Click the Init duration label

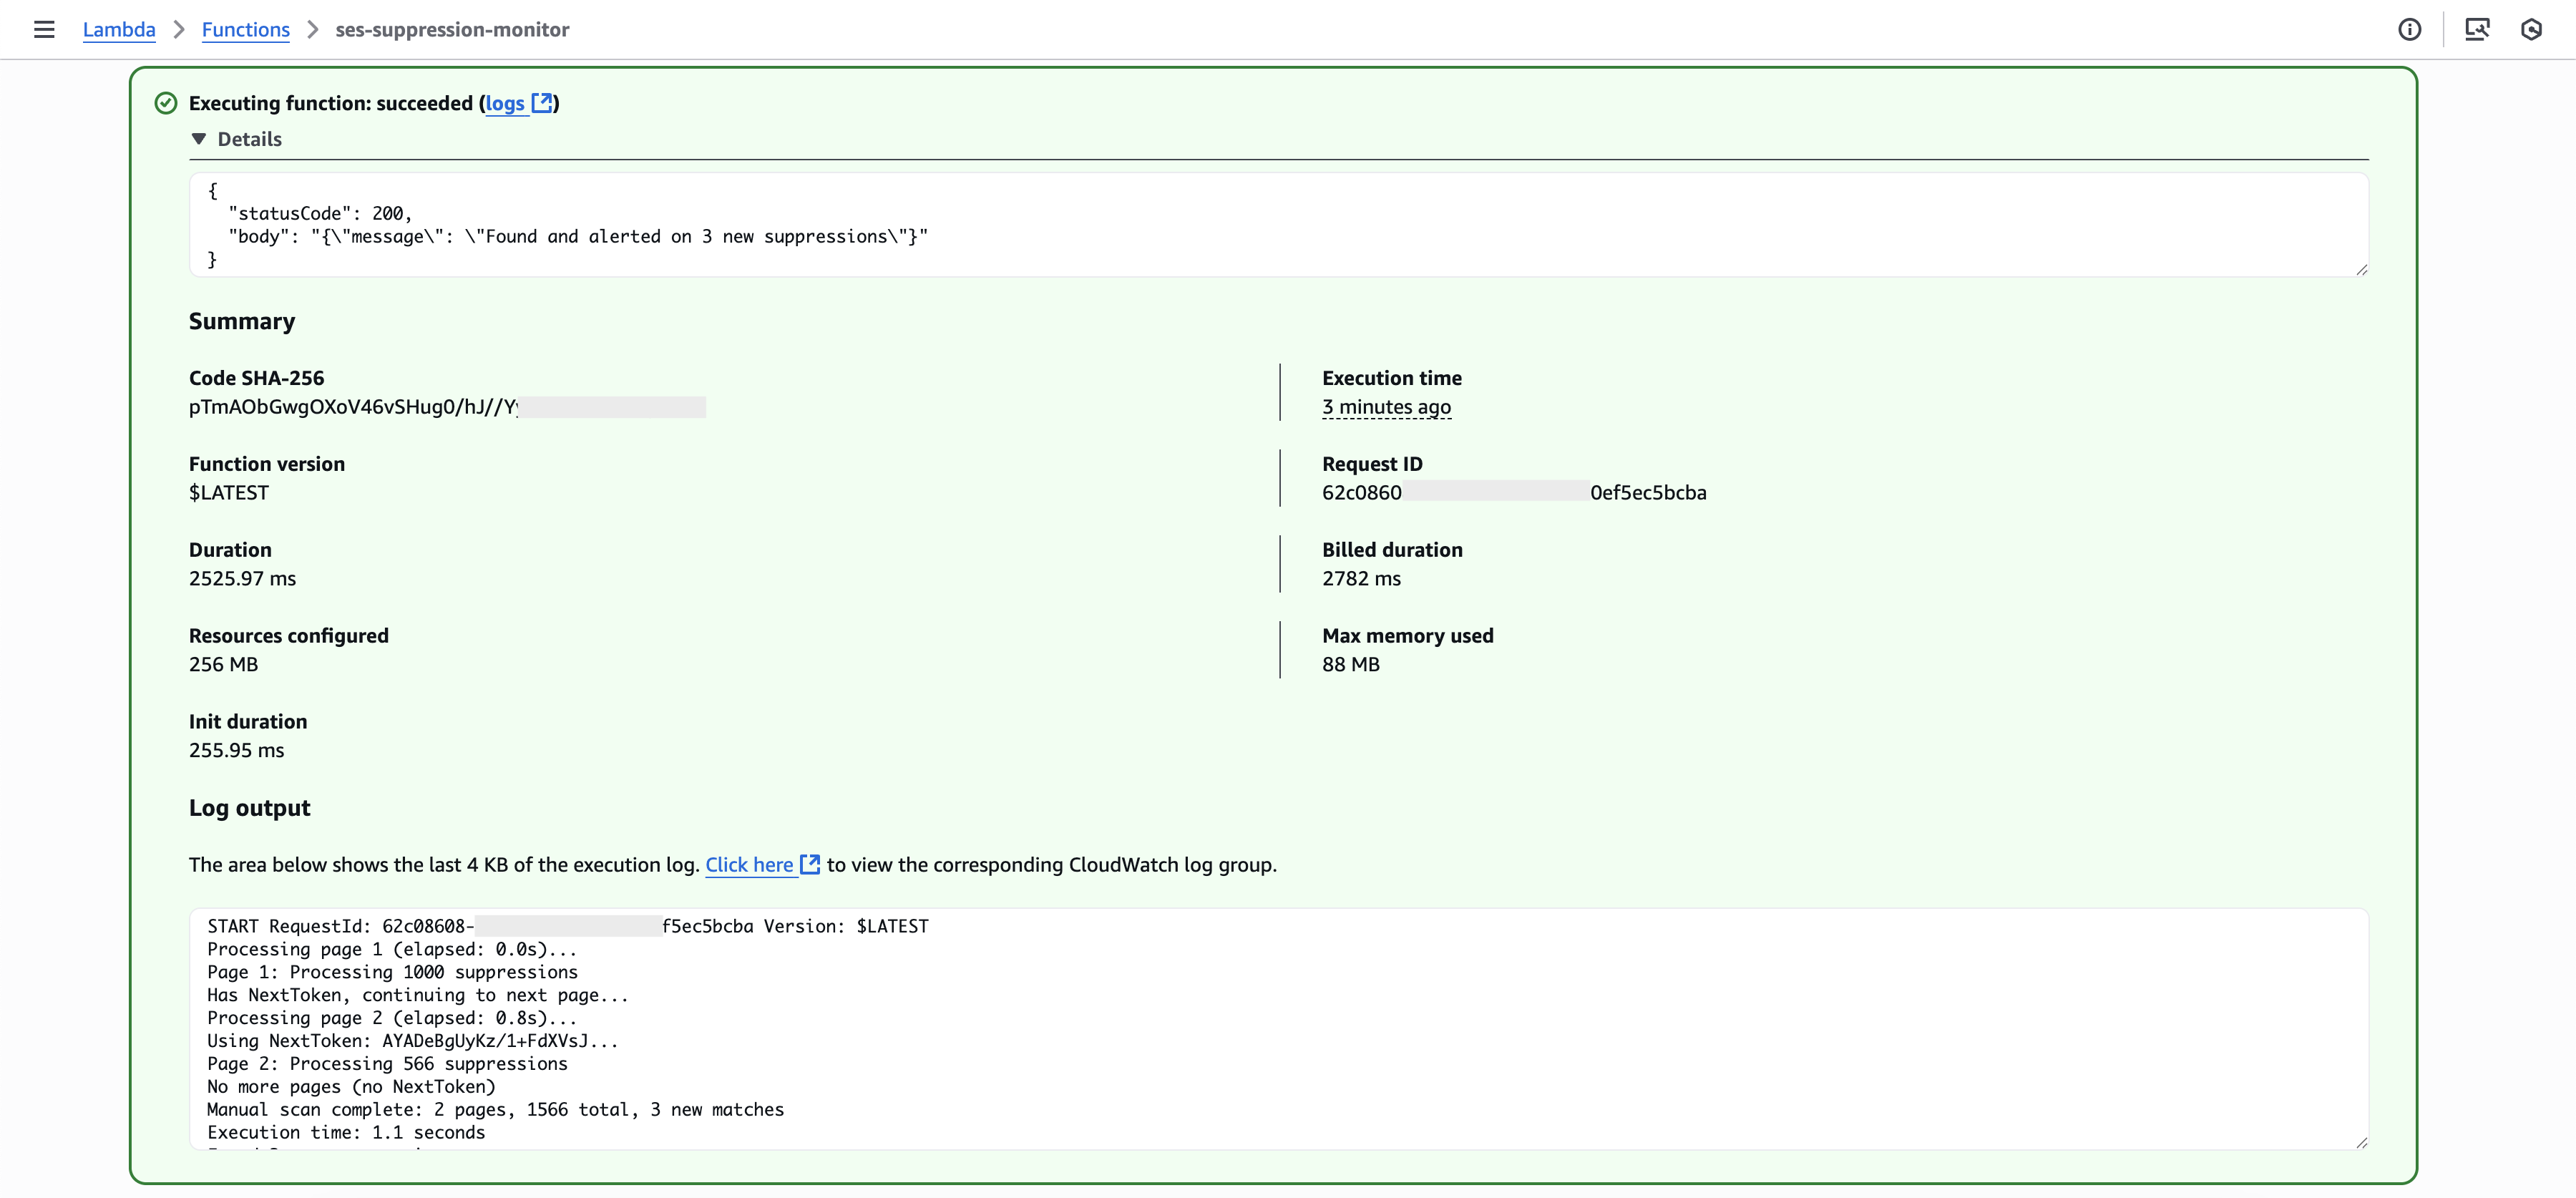point(248,722)
